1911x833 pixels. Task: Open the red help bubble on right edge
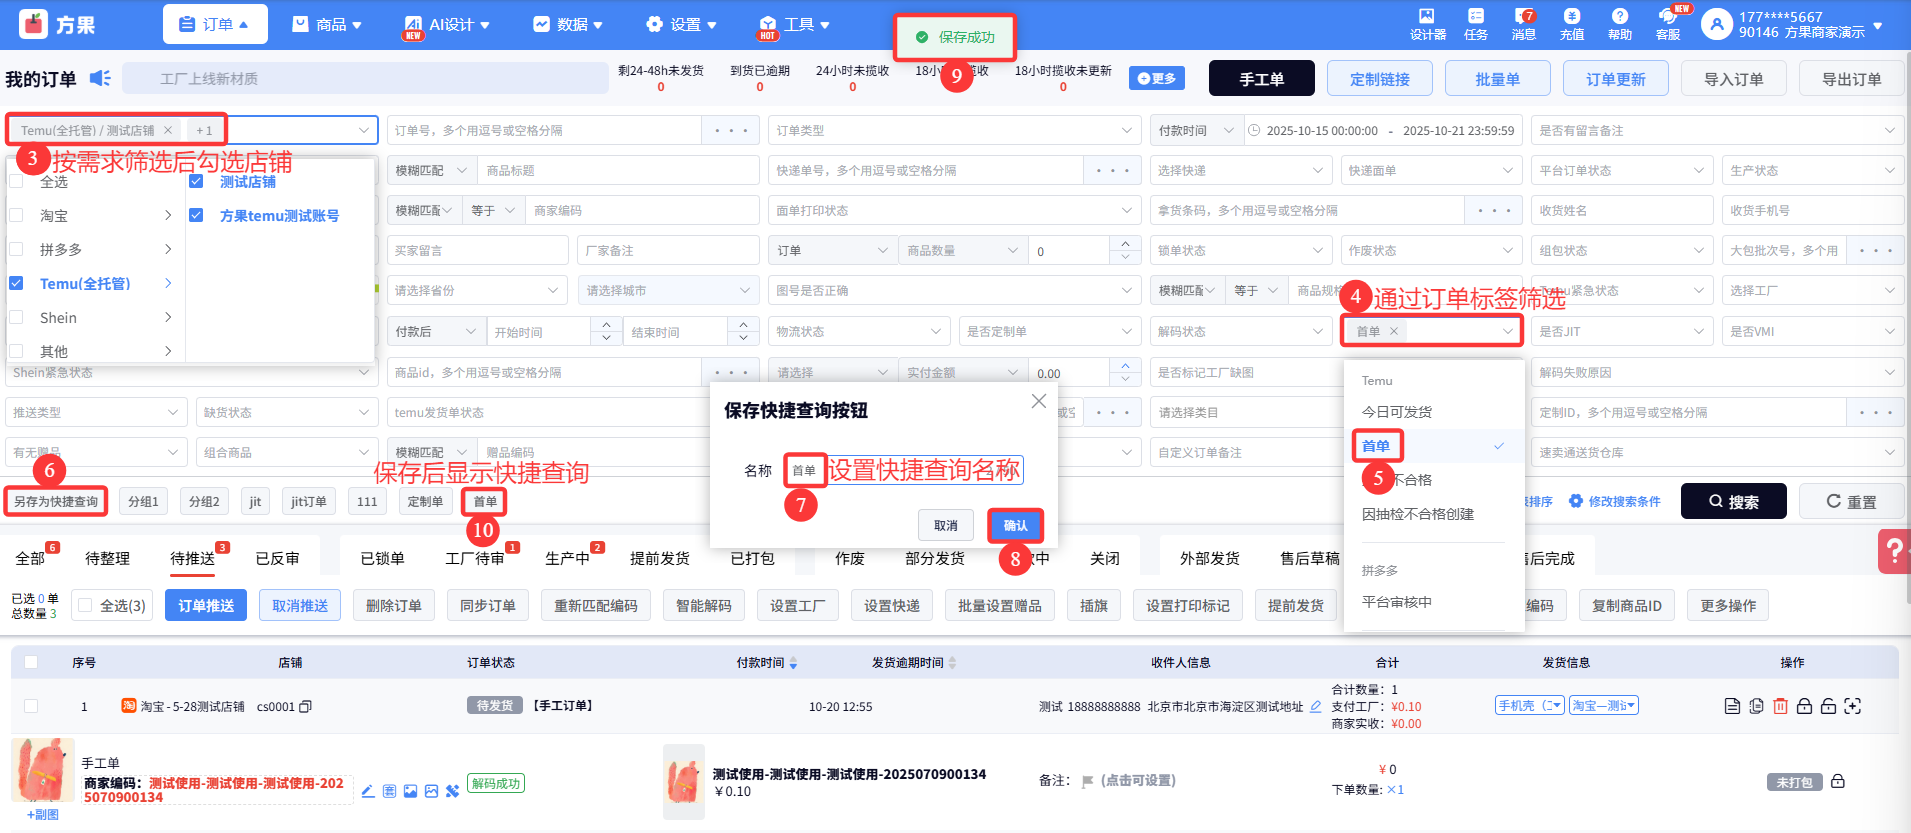coord(1894,551)
